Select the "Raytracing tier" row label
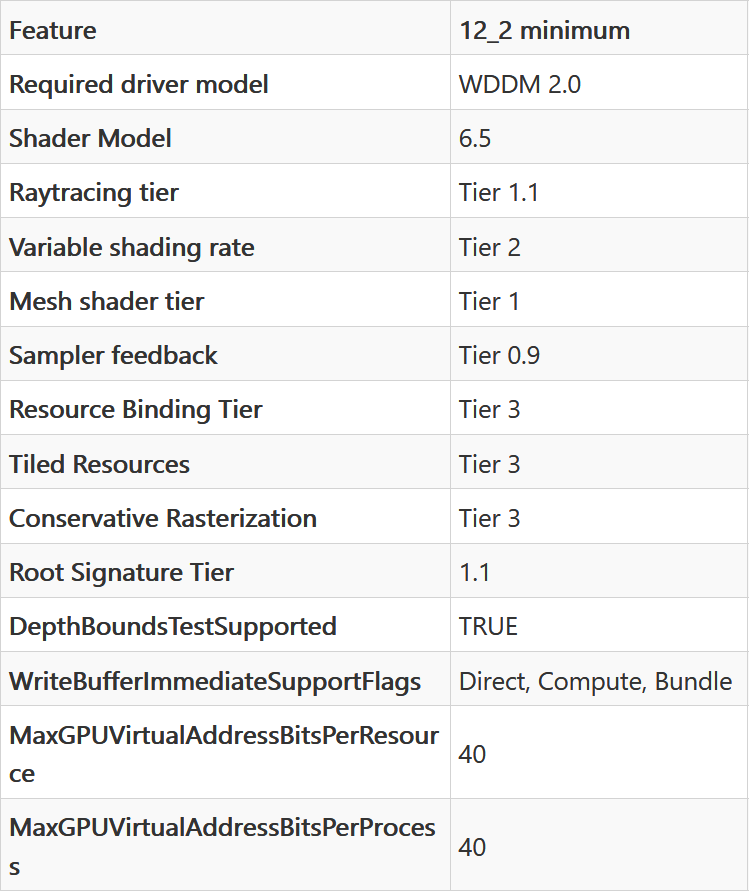Screen dimensions: 749x891 coord(94,192)
